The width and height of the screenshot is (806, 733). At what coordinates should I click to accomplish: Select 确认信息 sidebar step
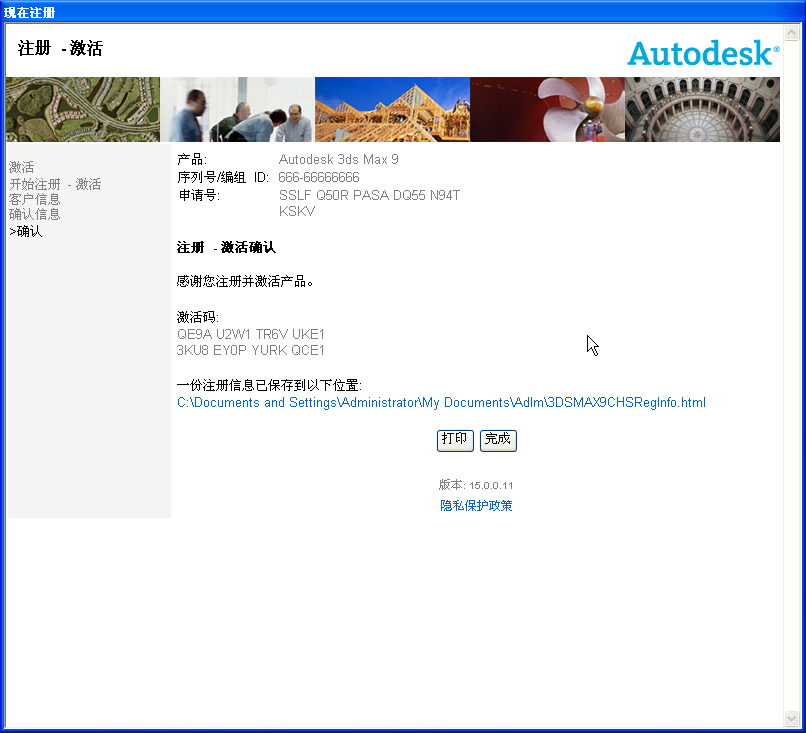click(x=34, y=214)
